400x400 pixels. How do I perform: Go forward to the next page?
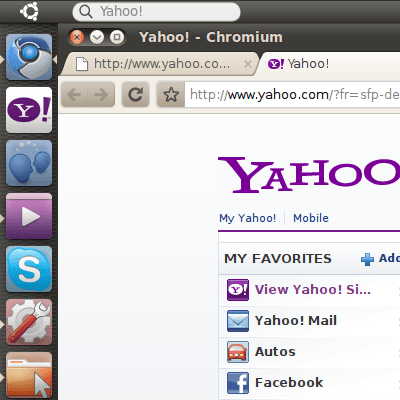pyautogui.click(x=101, y=95)
